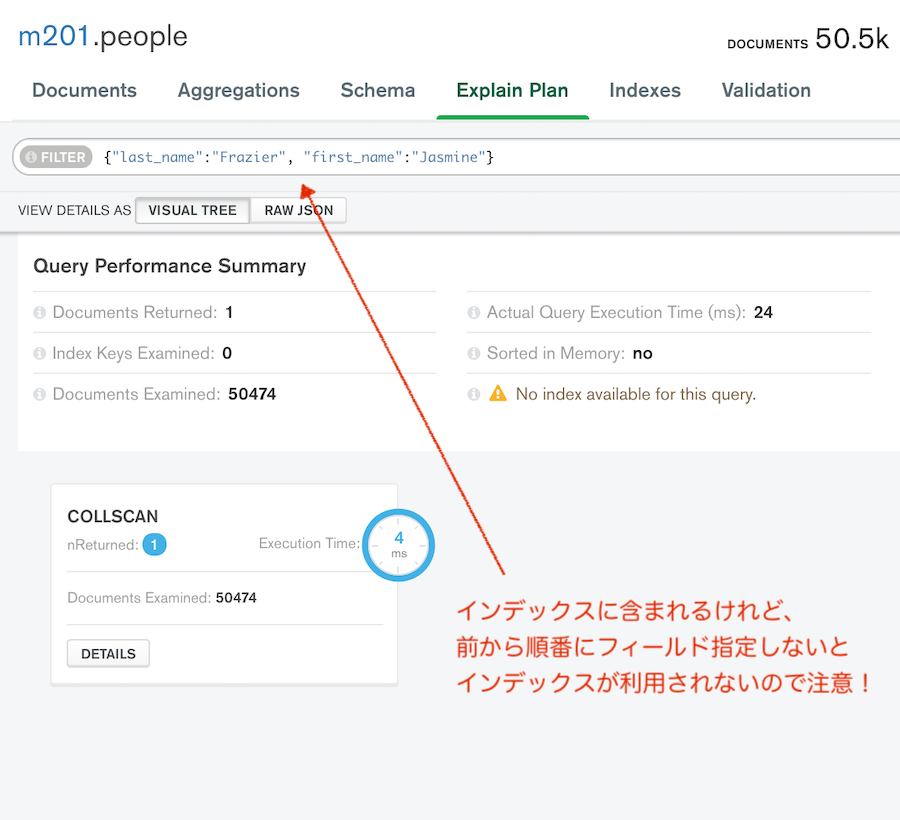Click the m201 database name link
This screenshot has width=900, height=820.
coord(54,36)
